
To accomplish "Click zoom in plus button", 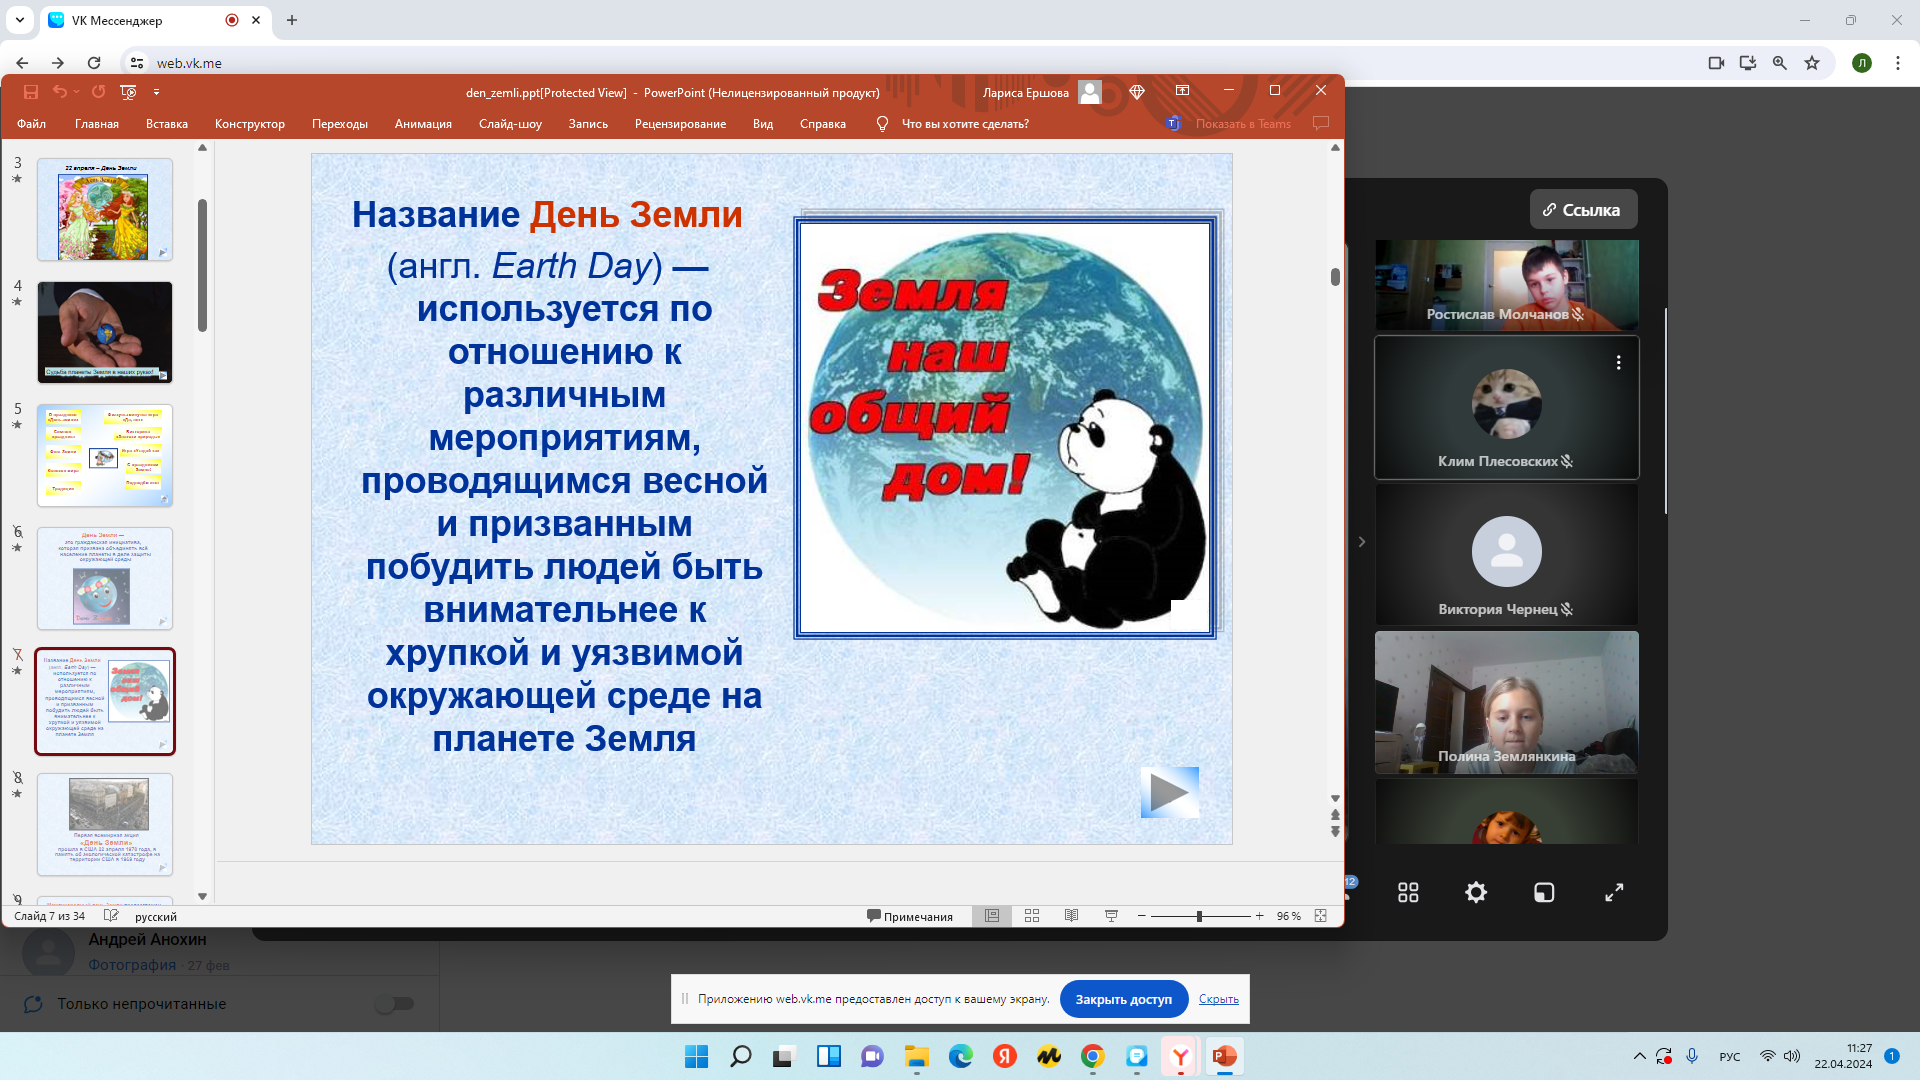I will [x=1259, y=916].
